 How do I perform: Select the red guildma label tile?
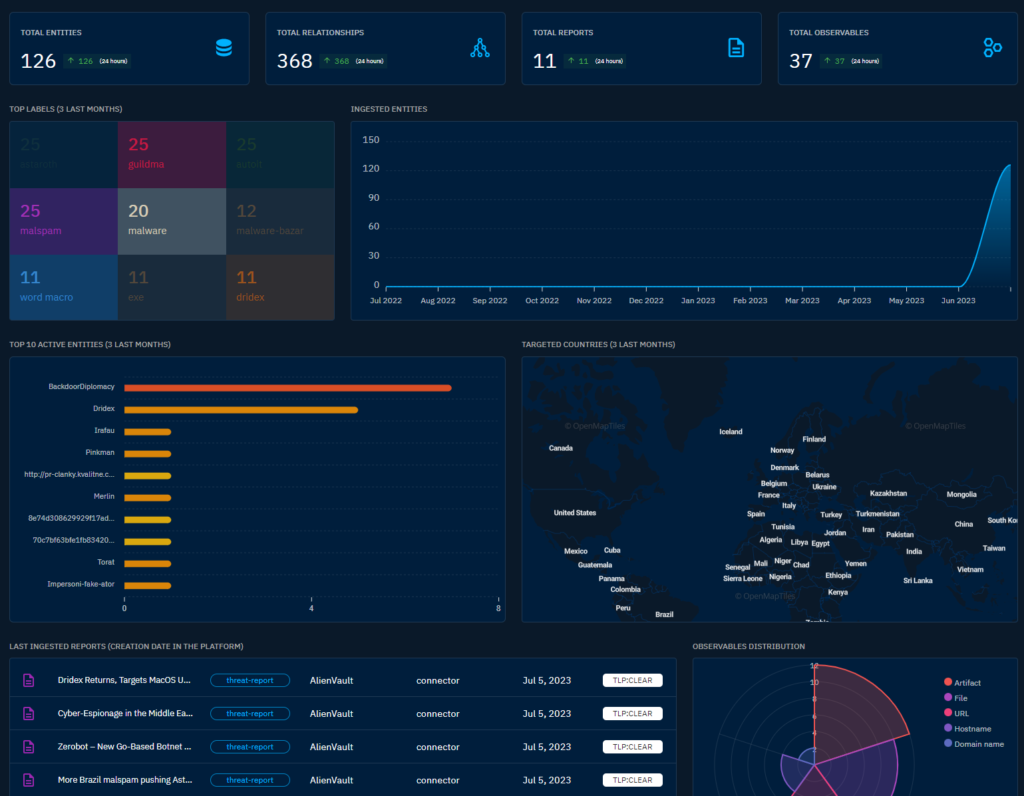172,154
